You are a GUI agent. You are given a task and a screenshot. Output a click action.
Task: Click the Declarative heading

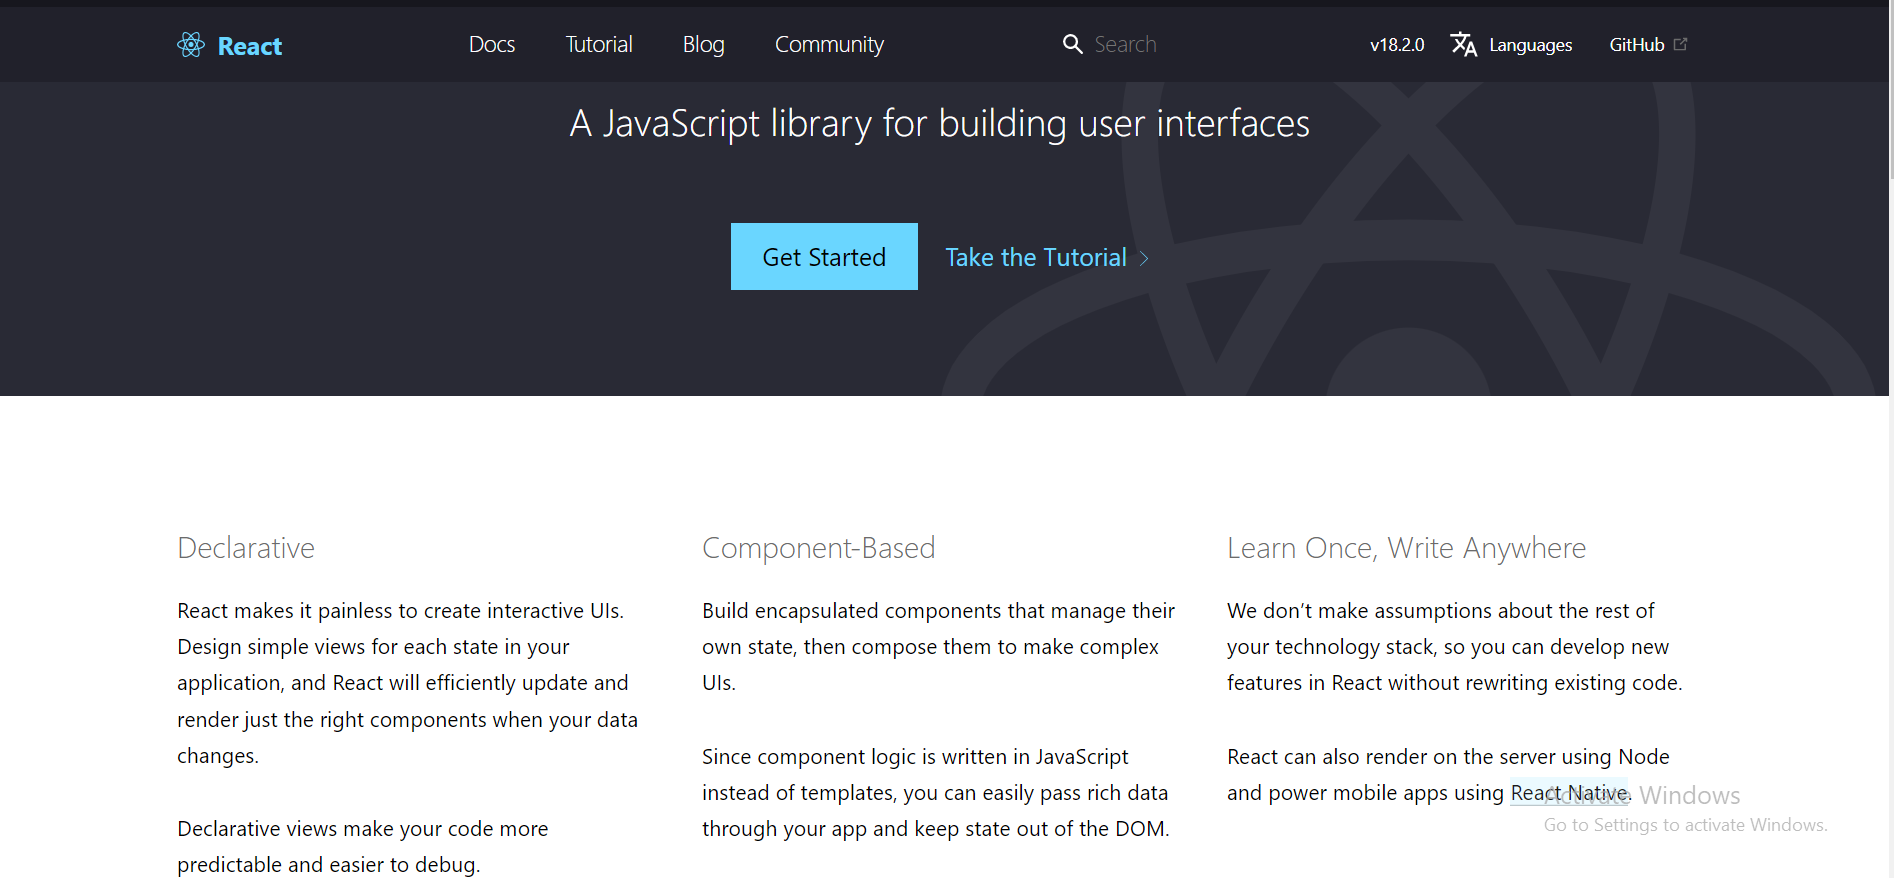tap(246, 548)
